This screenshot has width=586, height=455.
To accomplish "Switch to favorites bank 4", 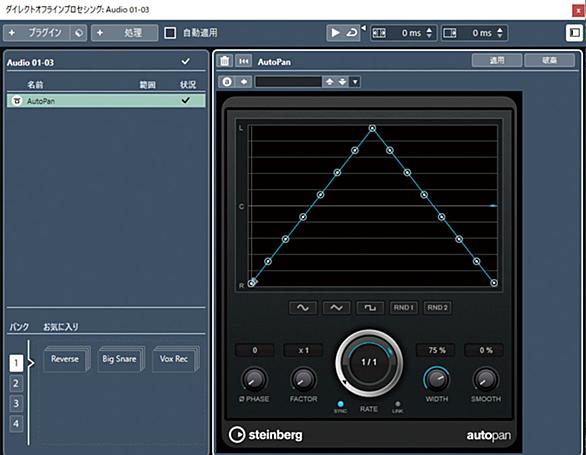I will tap(16, 424).
